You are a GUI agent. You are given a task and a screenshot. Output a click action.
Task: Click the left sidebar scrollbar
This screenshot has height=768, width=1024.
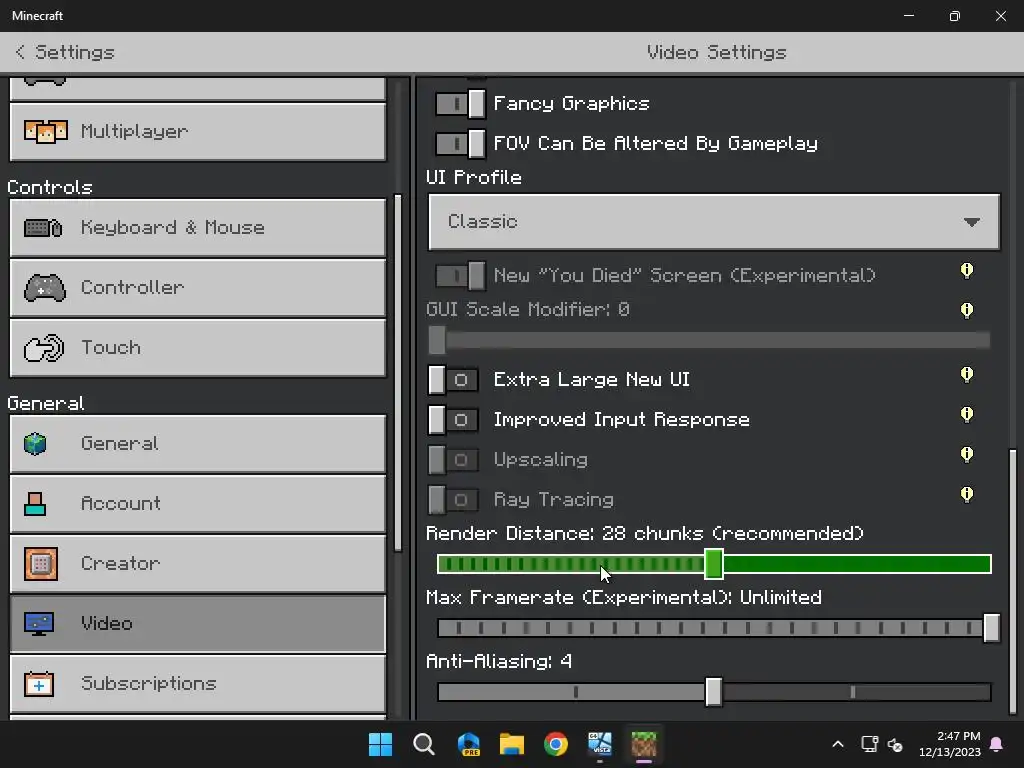click(398, 373)
